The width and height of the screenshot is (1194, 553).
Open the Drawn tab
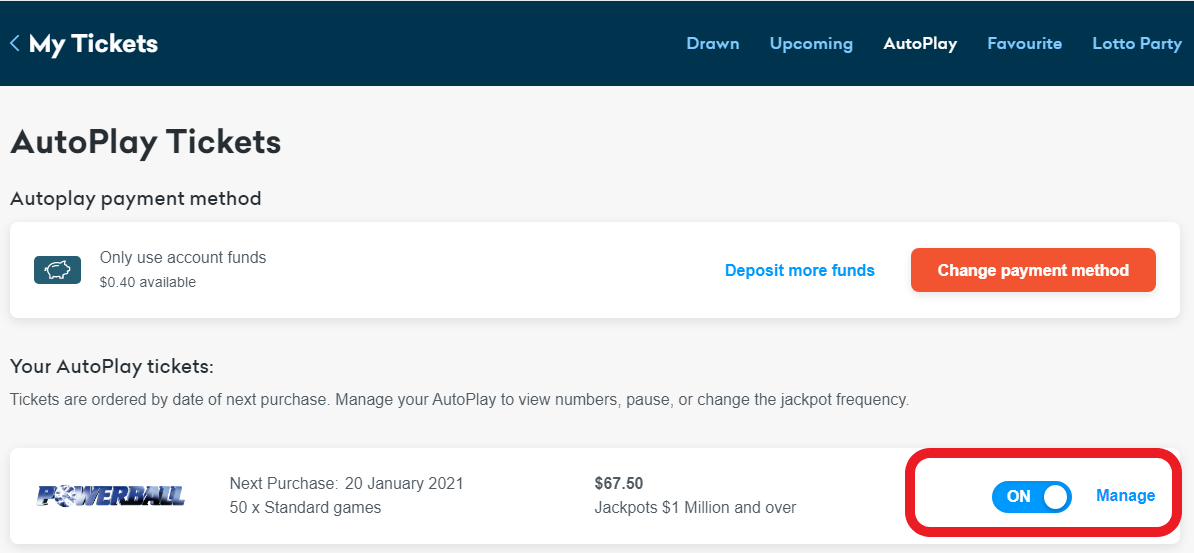pos(713,43)
